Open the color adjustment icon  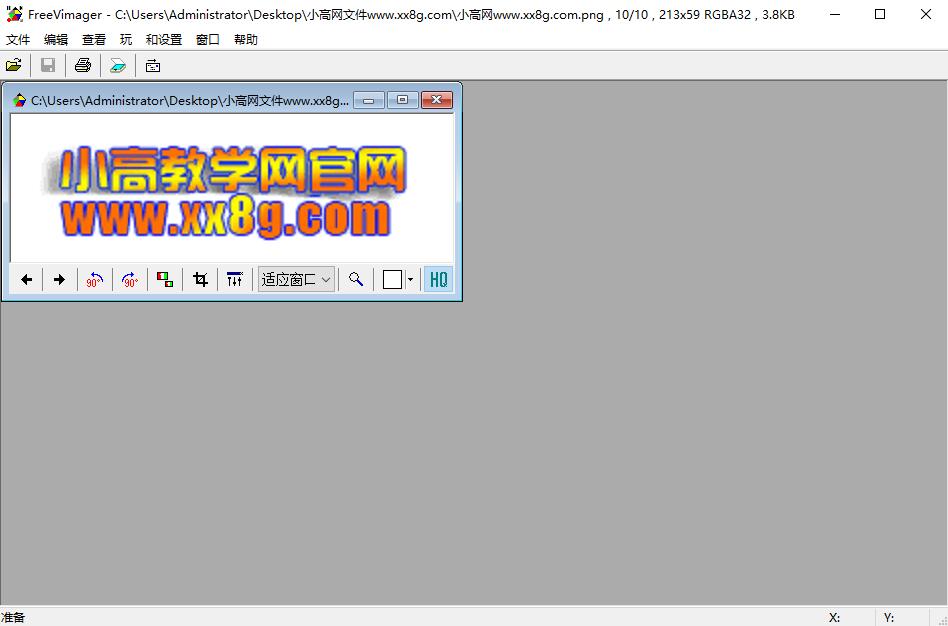point(164,279)
